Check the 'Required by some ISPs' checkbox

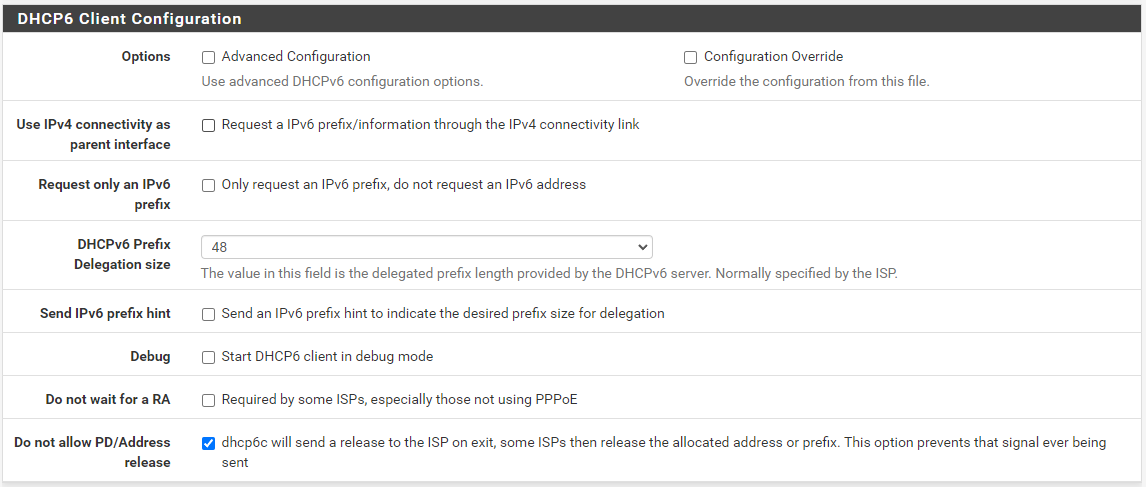tap(209, 400)
